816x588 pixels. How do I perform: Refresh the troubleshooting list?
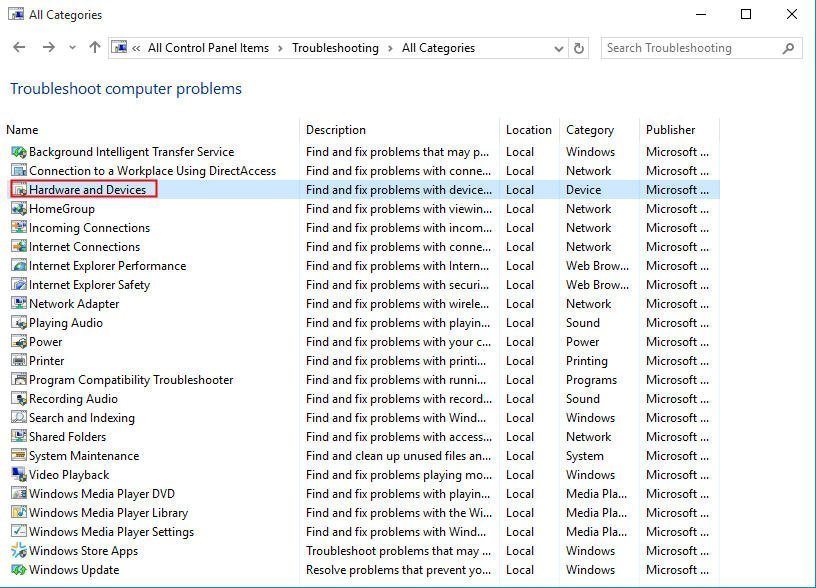point(579,48)
